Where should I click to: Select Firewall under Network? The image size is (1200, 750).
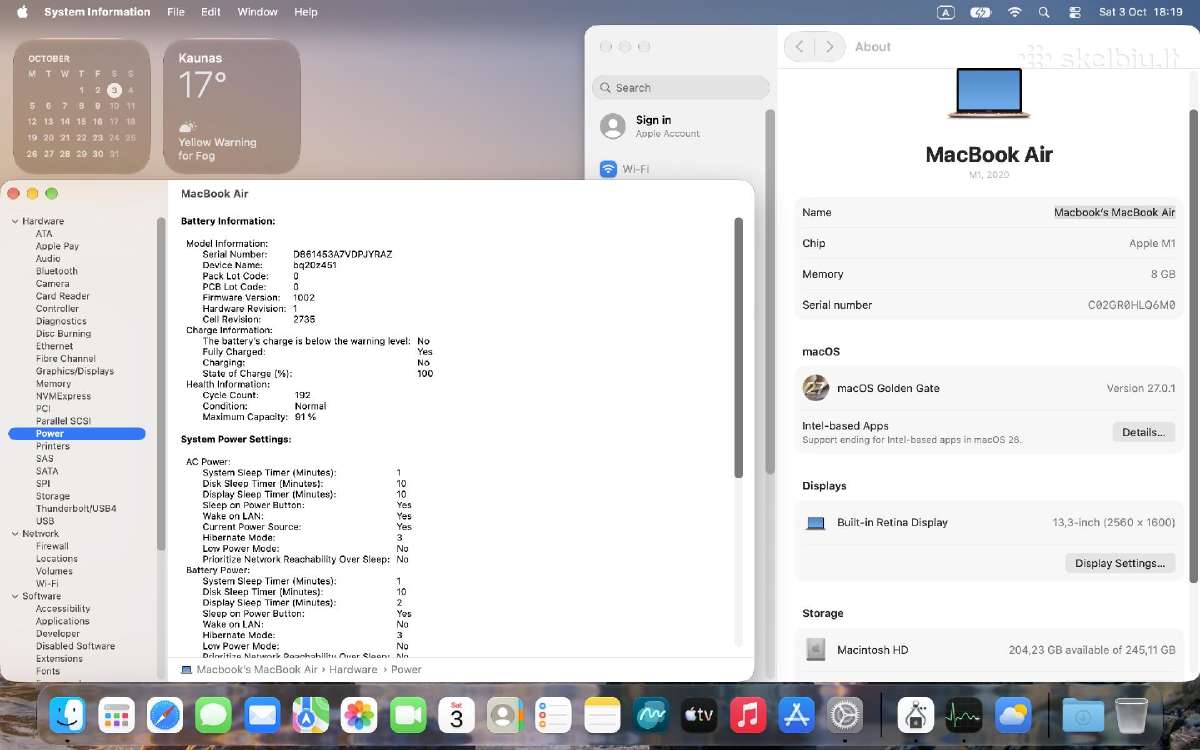[x=52, y=547]
